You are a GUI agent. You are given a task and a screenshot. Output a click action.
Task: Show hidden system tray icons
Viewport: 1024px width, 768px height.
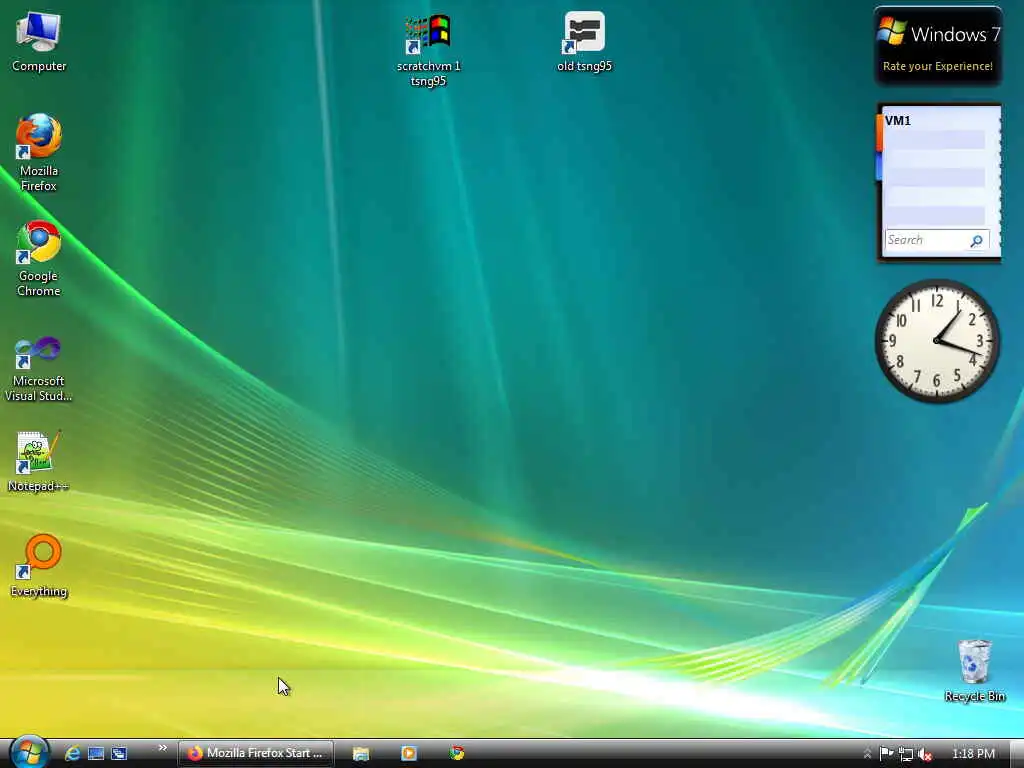coord(867,754)
